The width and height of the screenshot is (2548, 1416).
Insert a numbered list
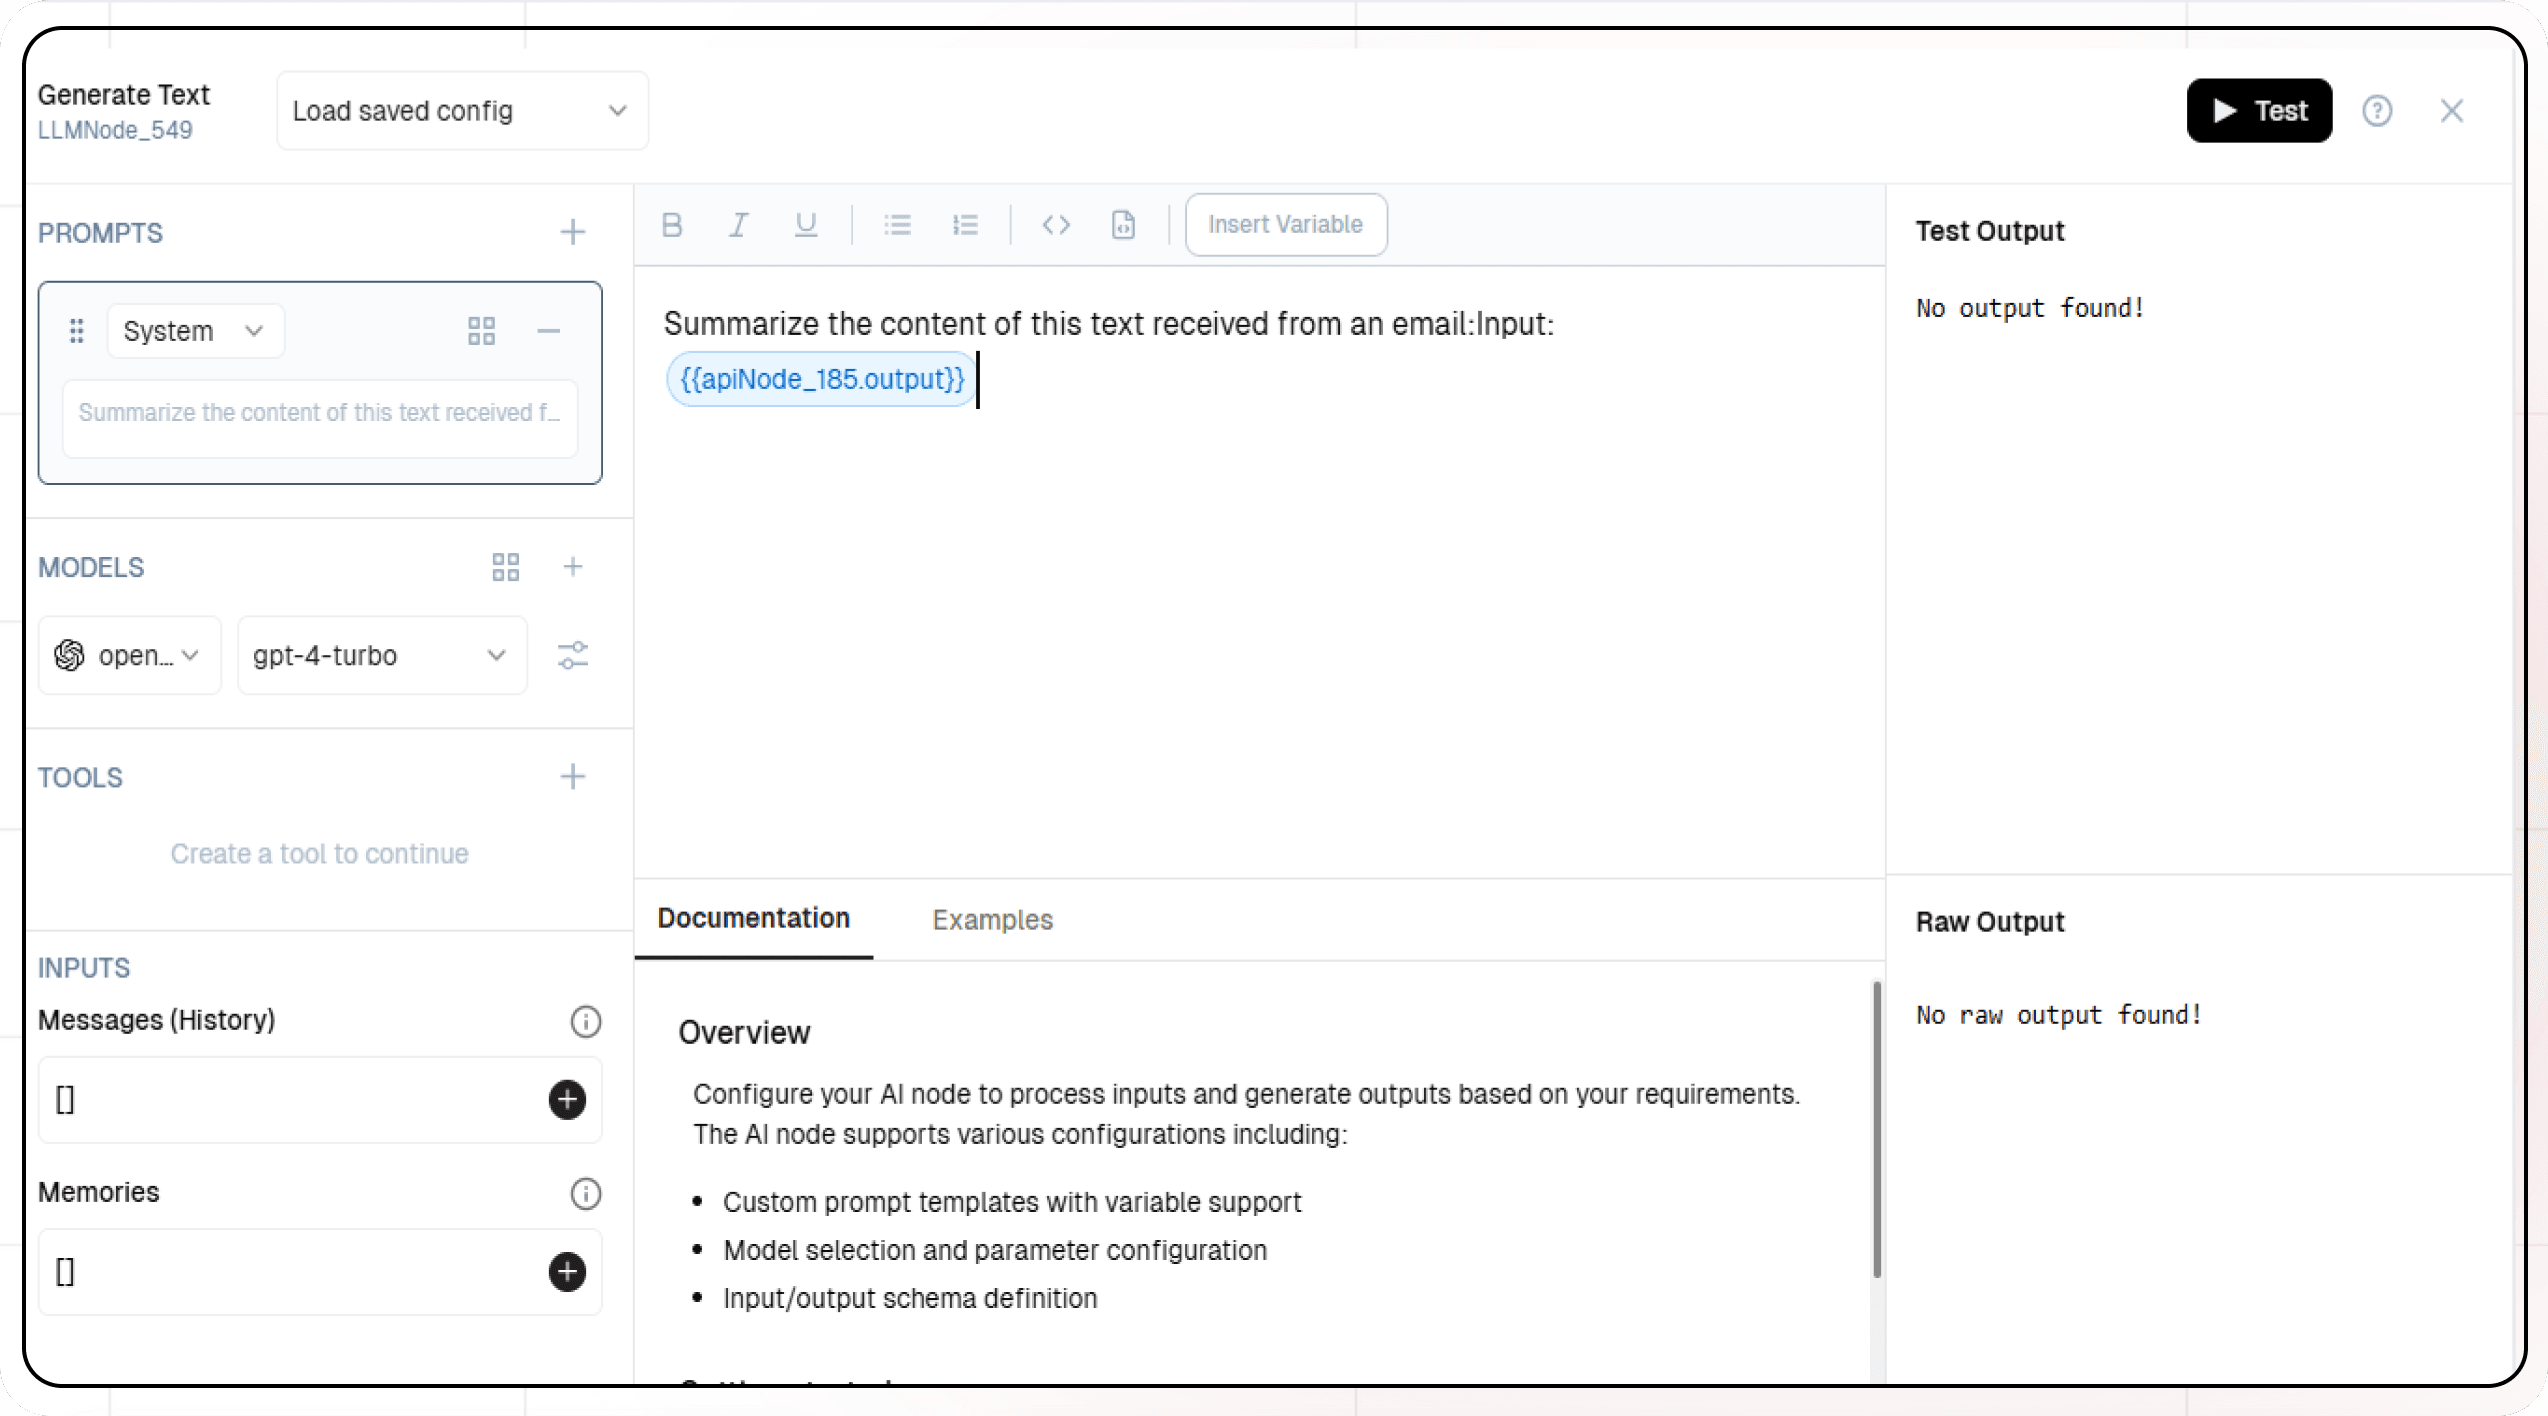[965, 225]
